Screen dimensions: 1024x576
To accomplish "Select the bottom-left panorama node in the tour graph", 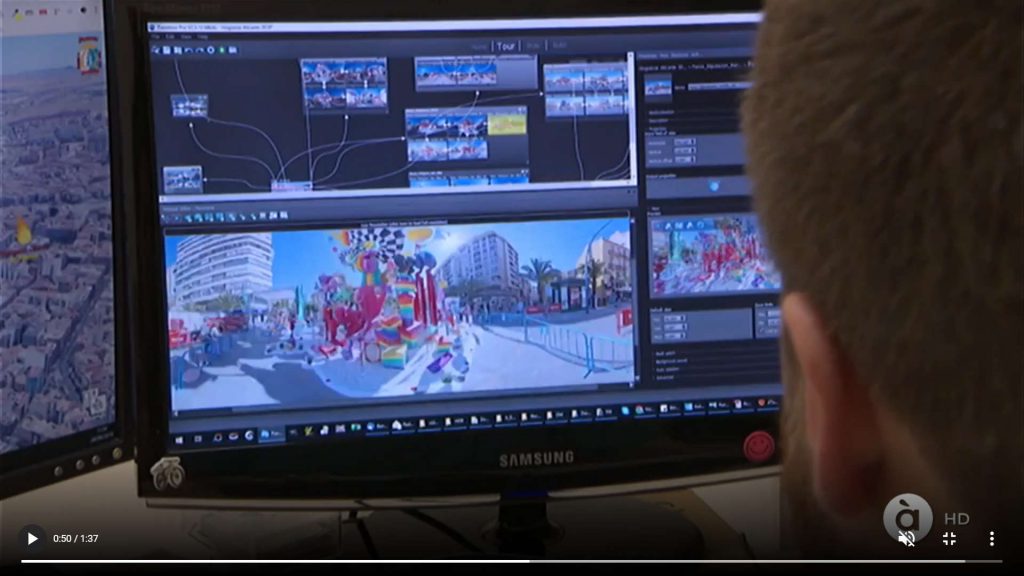I will pyautogui.click(x=182, y=179).
